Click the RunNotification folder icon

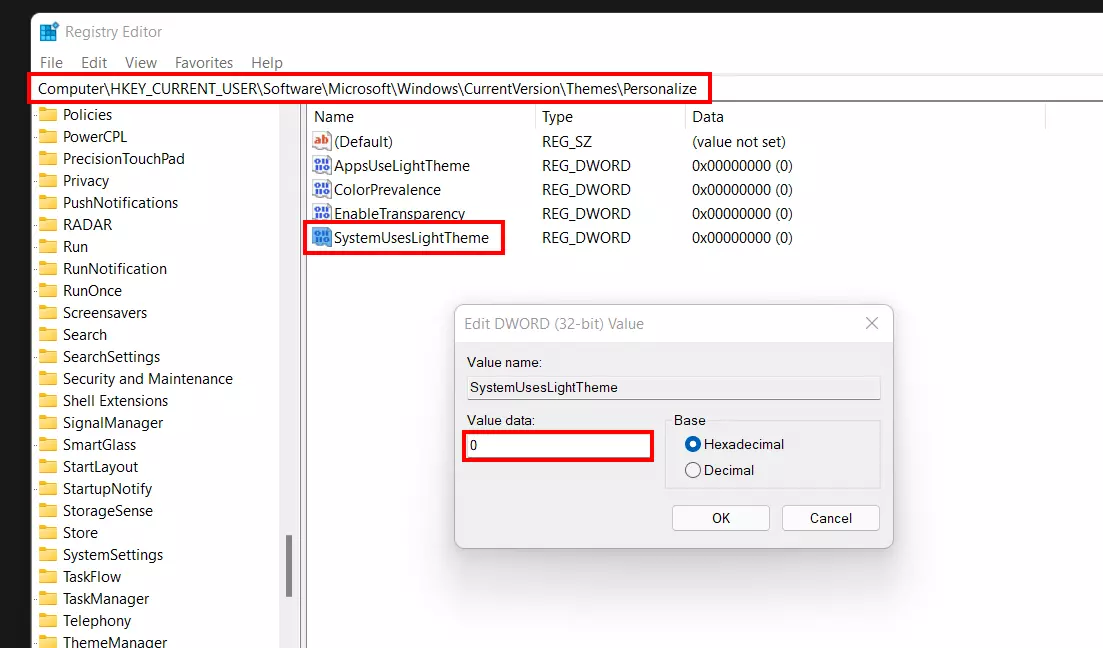[x=48, y=268]
